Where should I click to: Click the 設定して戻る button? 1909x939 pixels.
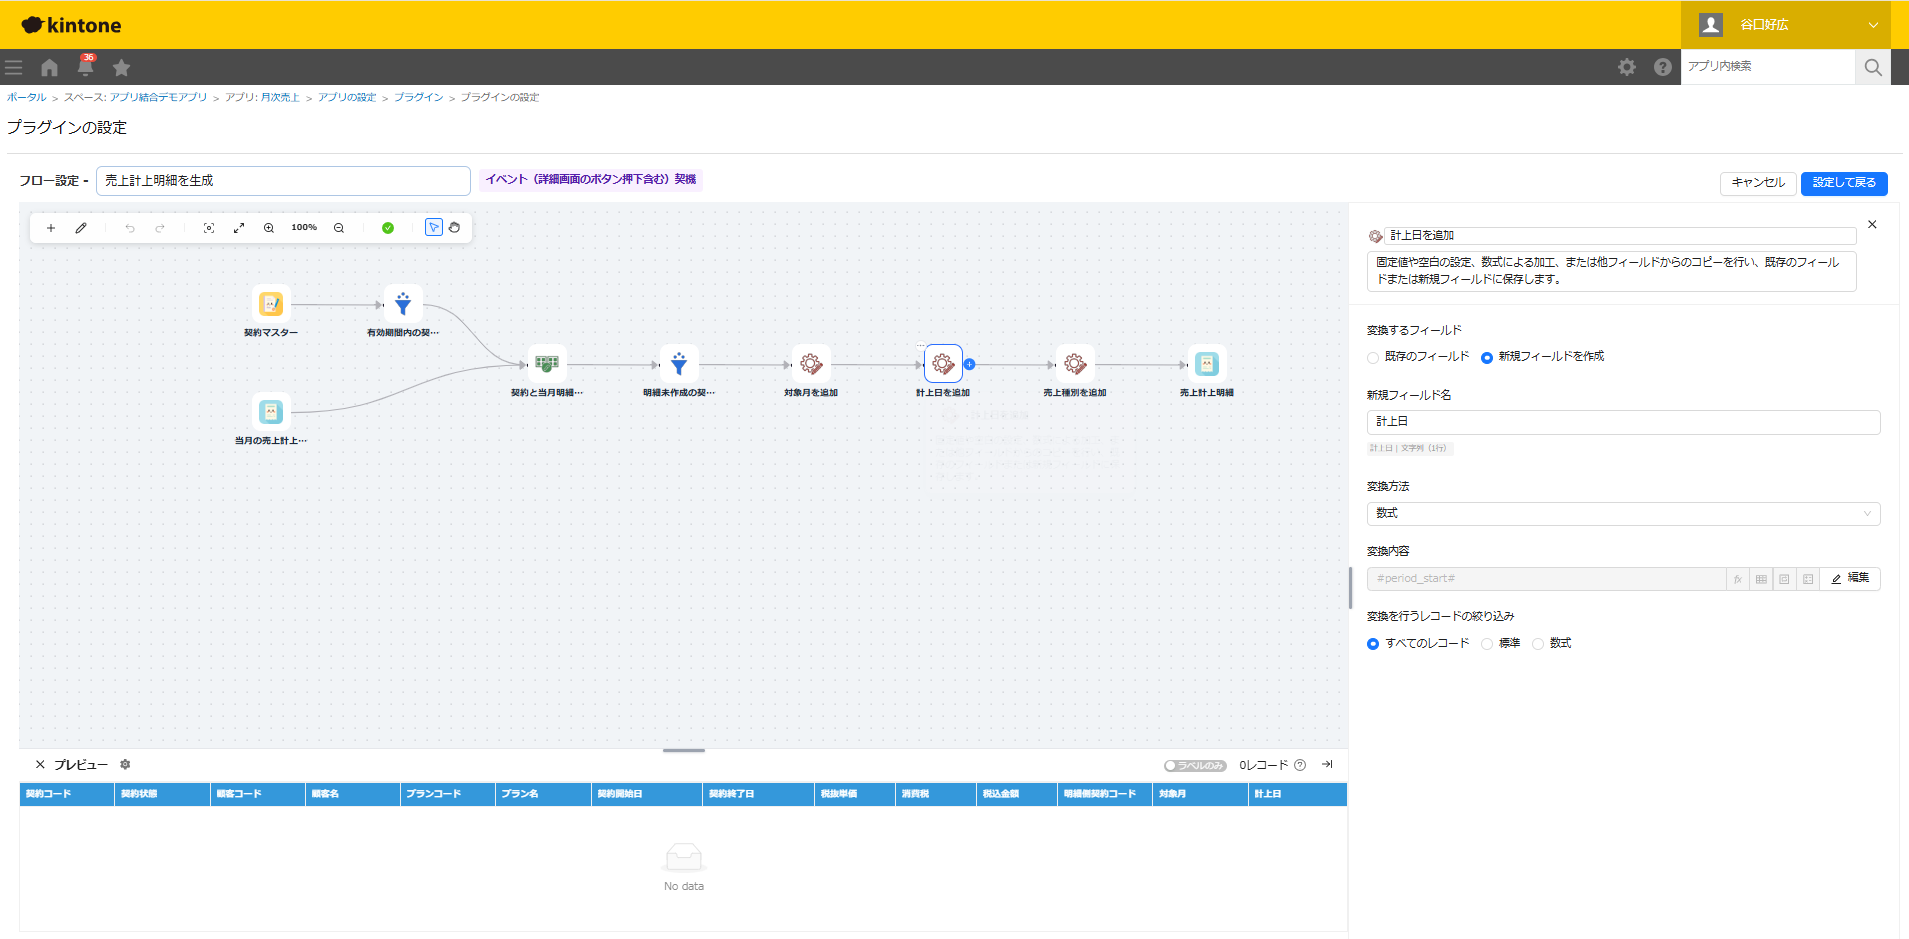pyautogui.click(x=1844, y=183)
